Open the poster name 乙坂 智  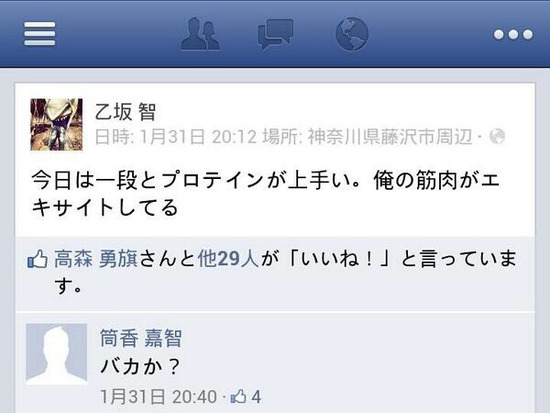coord(125,112)
